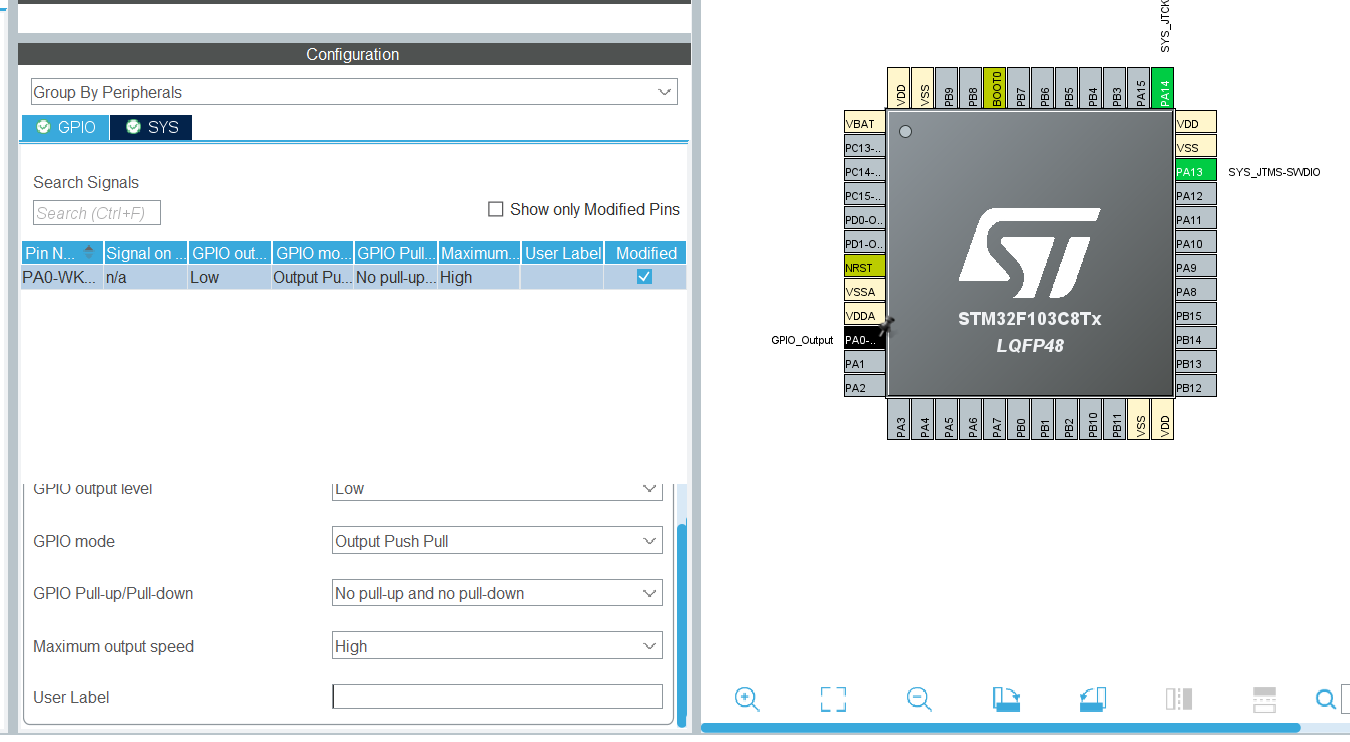Click the zoom out magnifier icon

pos(919,699)
